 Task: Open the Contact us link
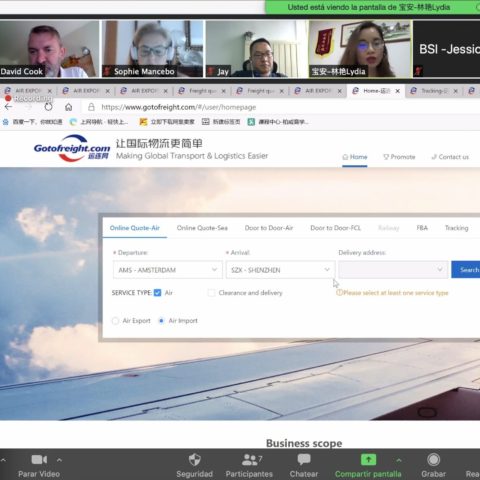(x=450, y=157)
